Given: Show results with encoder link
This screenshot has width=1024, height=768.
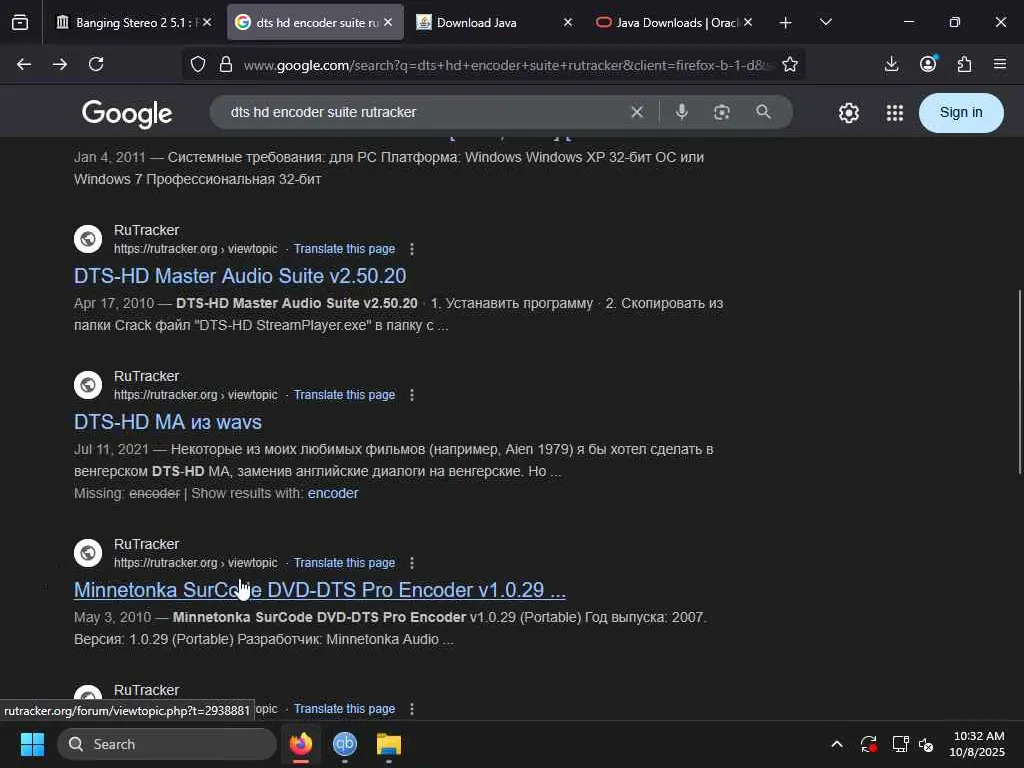Looking at the screenshot, I should click(x=333, y=494).
